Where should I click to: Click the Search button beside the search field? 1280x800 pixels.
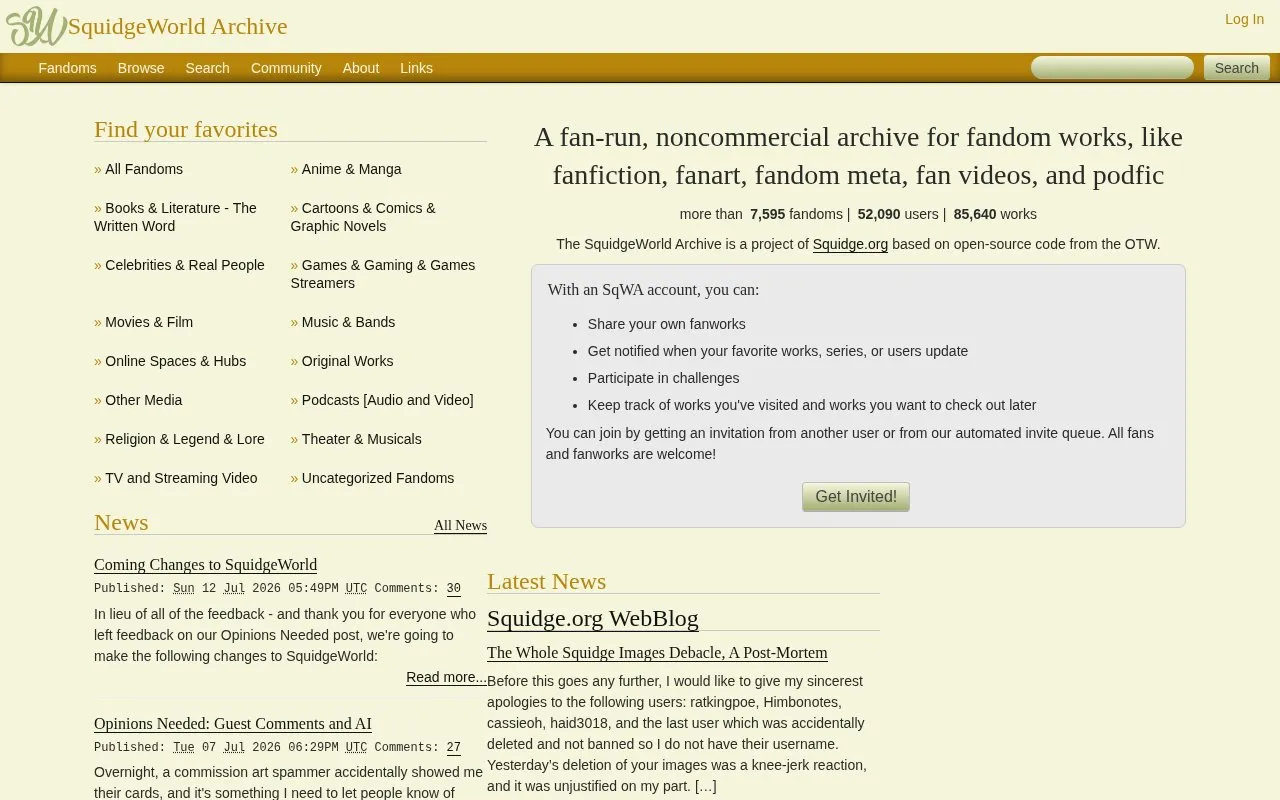click(1236, 68)
